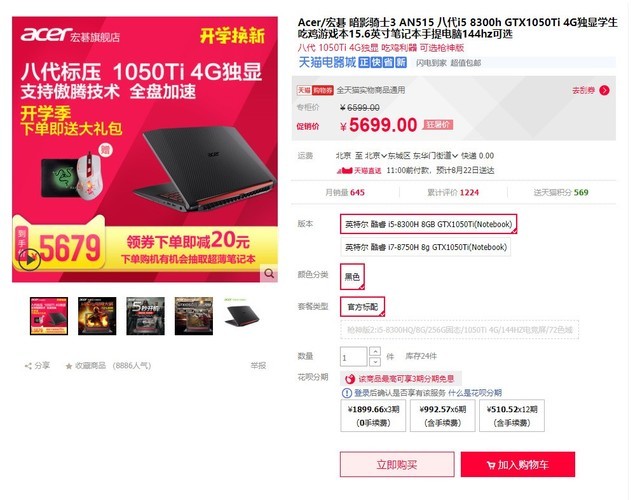Choose the 黑色 color option
This screenshot has height=500, width=640.
click(352, 277)
